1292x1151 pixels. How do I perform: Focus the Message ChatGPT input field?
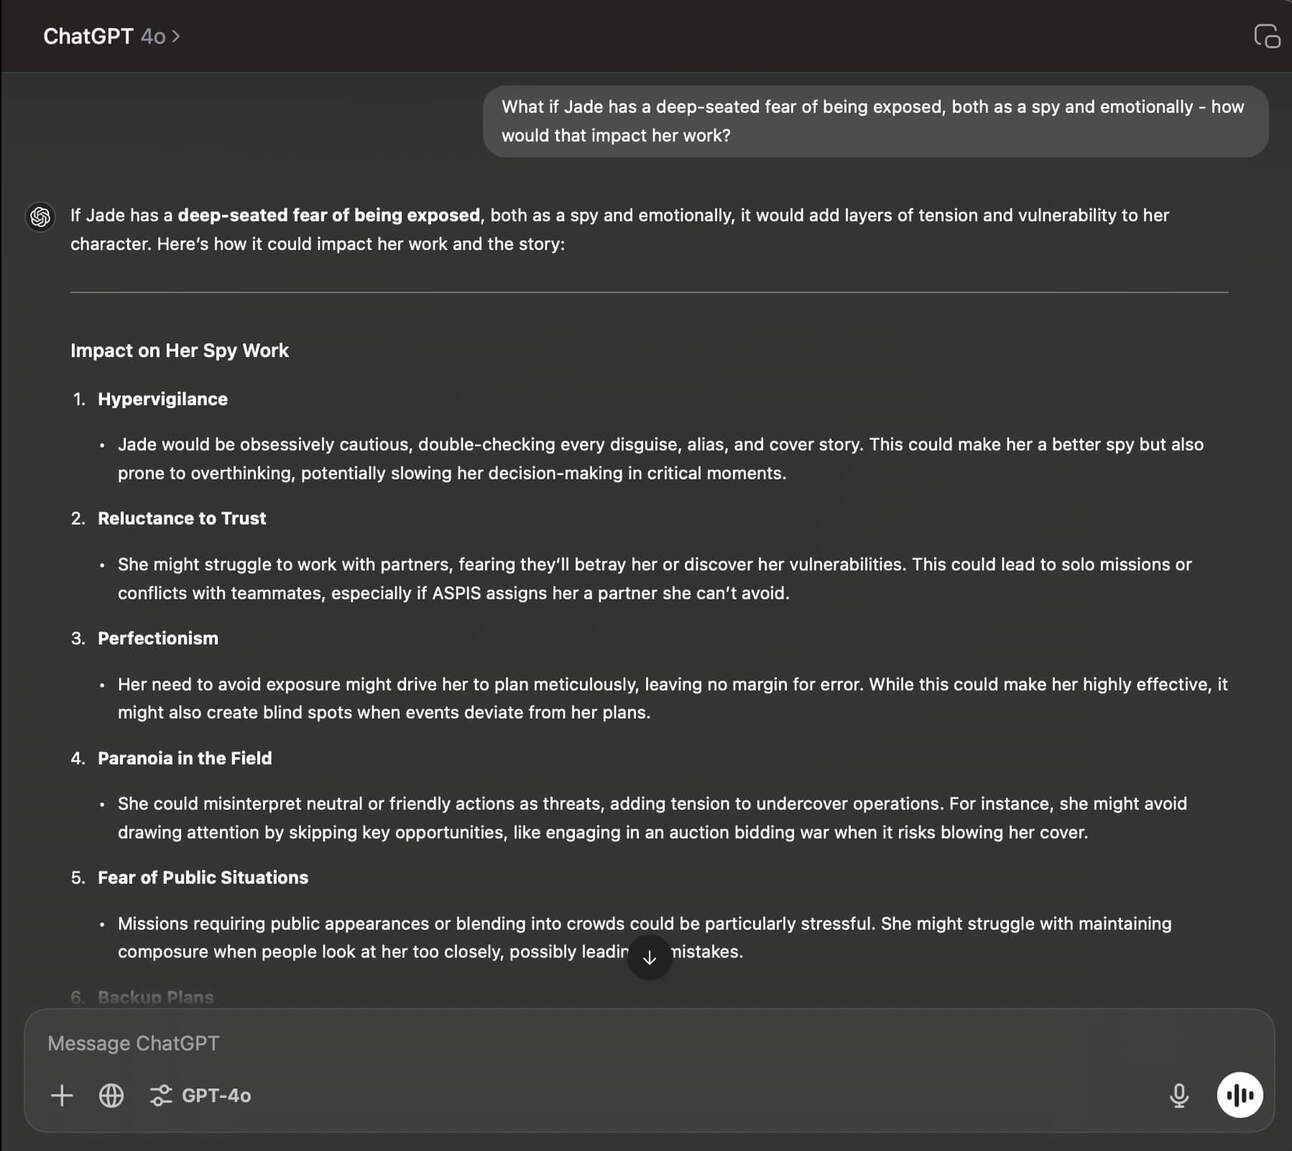[x=649, y=1043]
